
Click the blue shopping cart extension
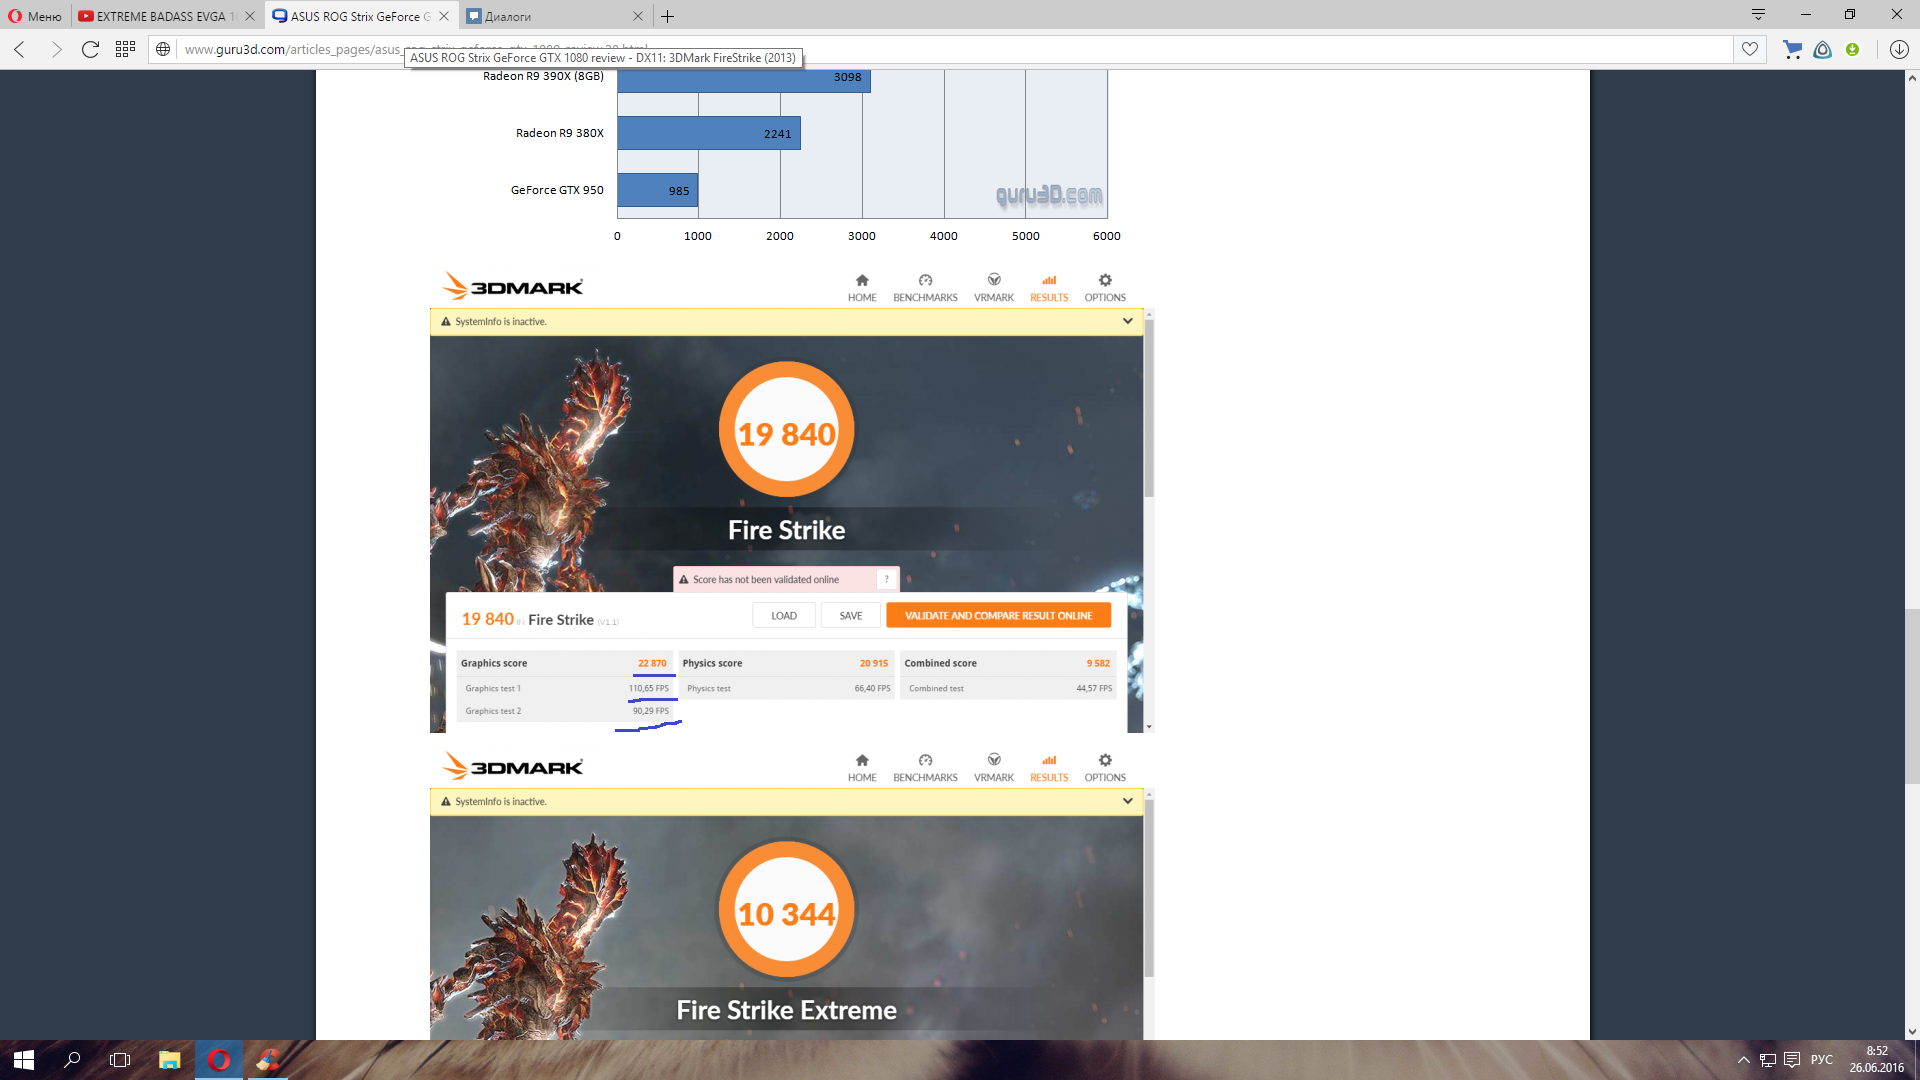pyautogui.click(x=1792, y=49)
